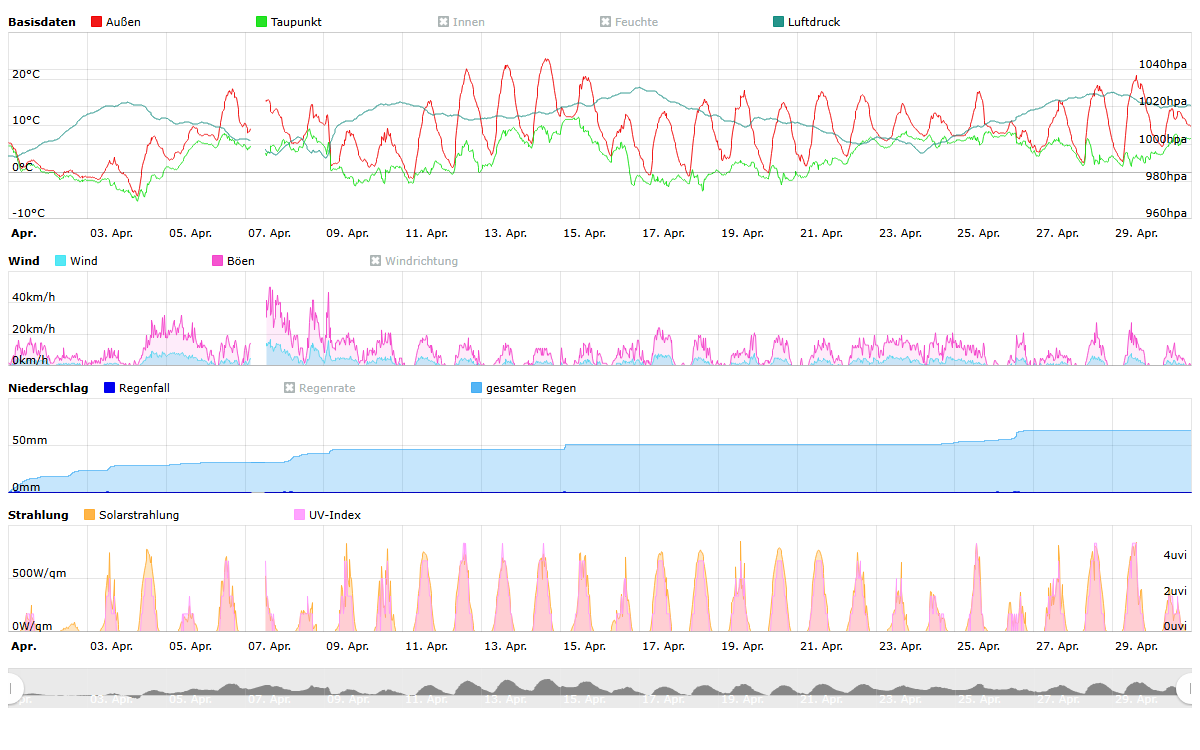Click the Basisdaten chart section title
The image size is (1200, 750).
click(42, 22)
